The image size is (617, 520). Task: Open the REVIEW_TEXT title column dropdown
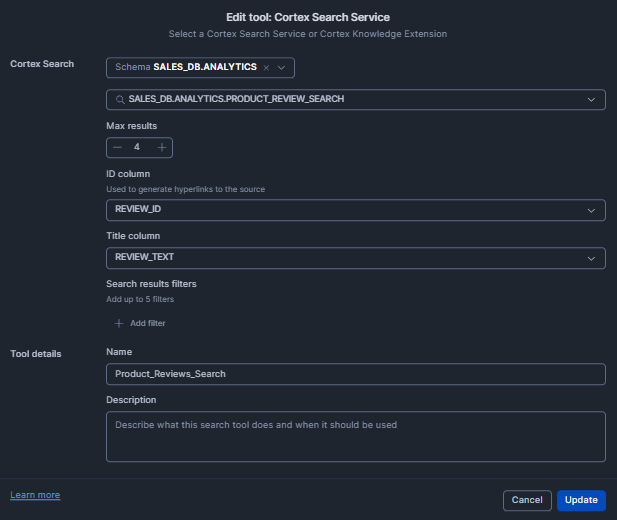356,258
